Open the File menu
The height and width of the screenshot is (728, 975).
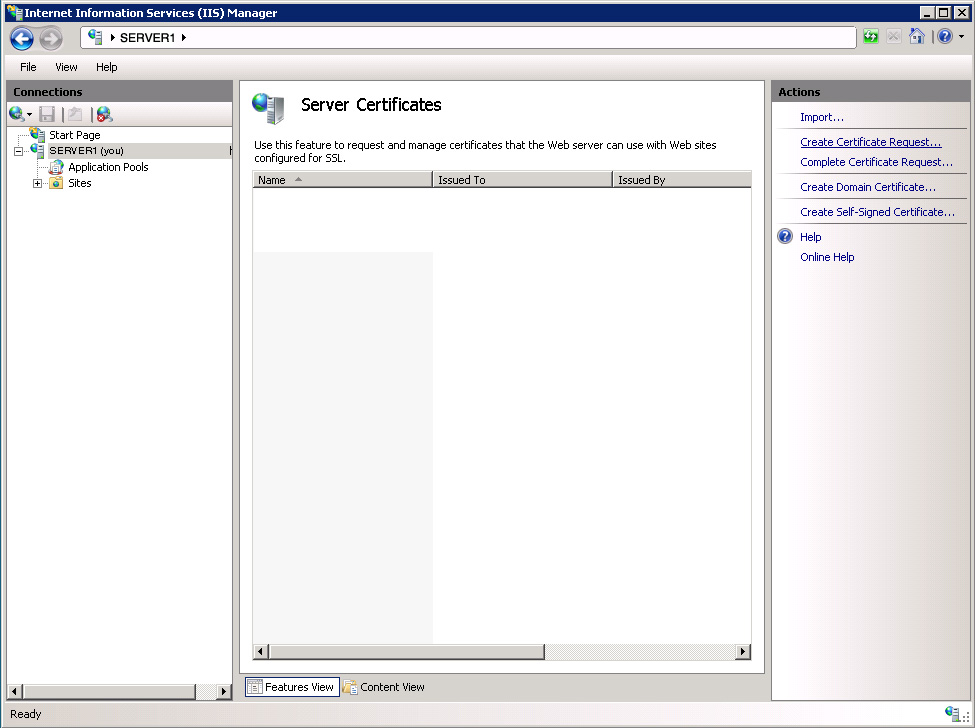click(x=28, y=67)
